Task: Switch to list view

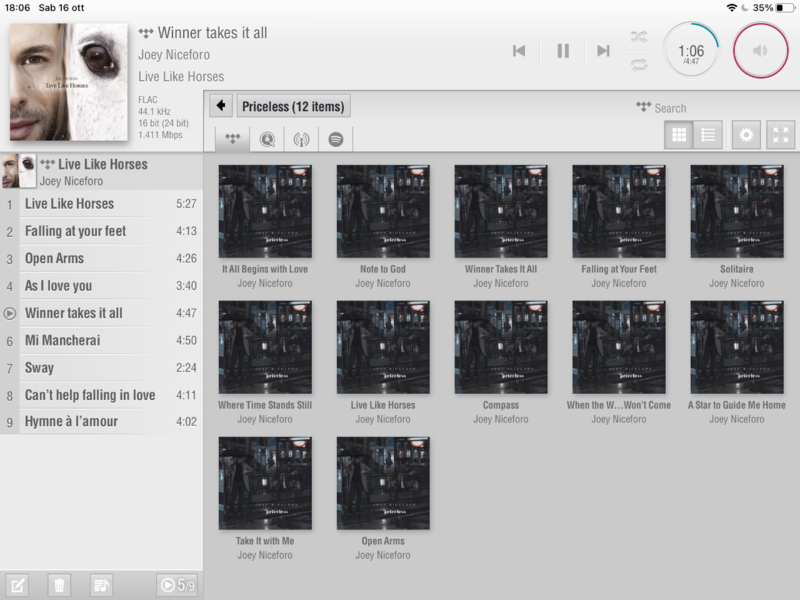Action: tap(708, 135)
